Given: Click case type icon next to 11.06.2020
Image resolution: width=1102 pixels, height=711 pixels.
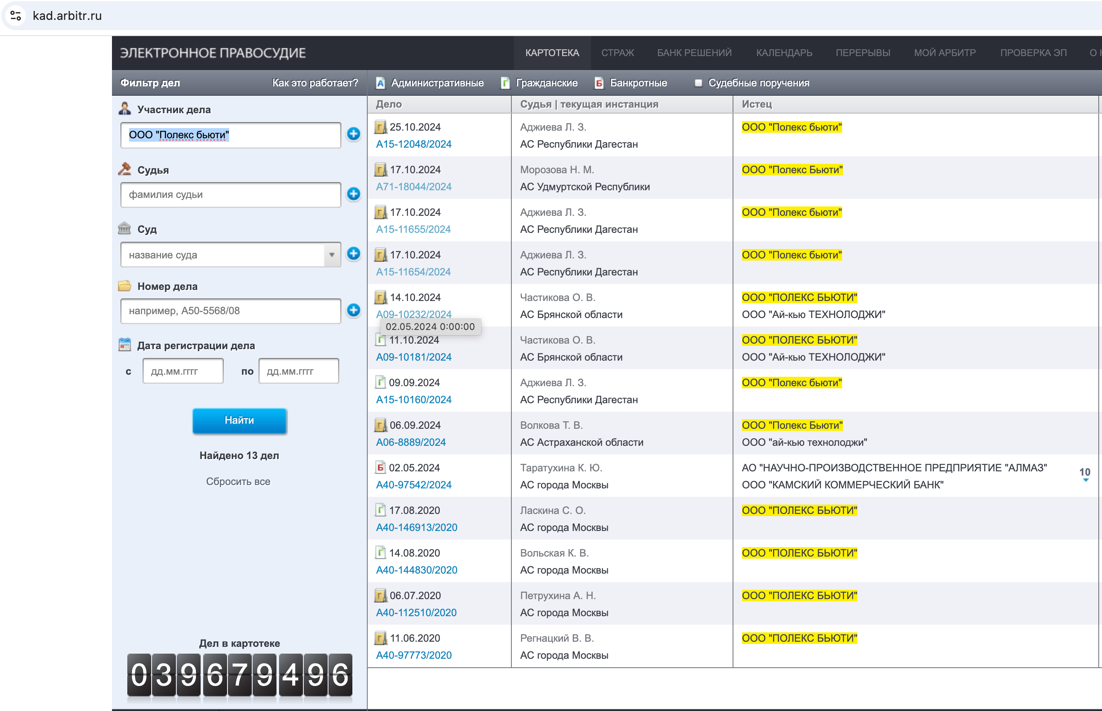Looking at the screenshot, I should click(381, 638).
